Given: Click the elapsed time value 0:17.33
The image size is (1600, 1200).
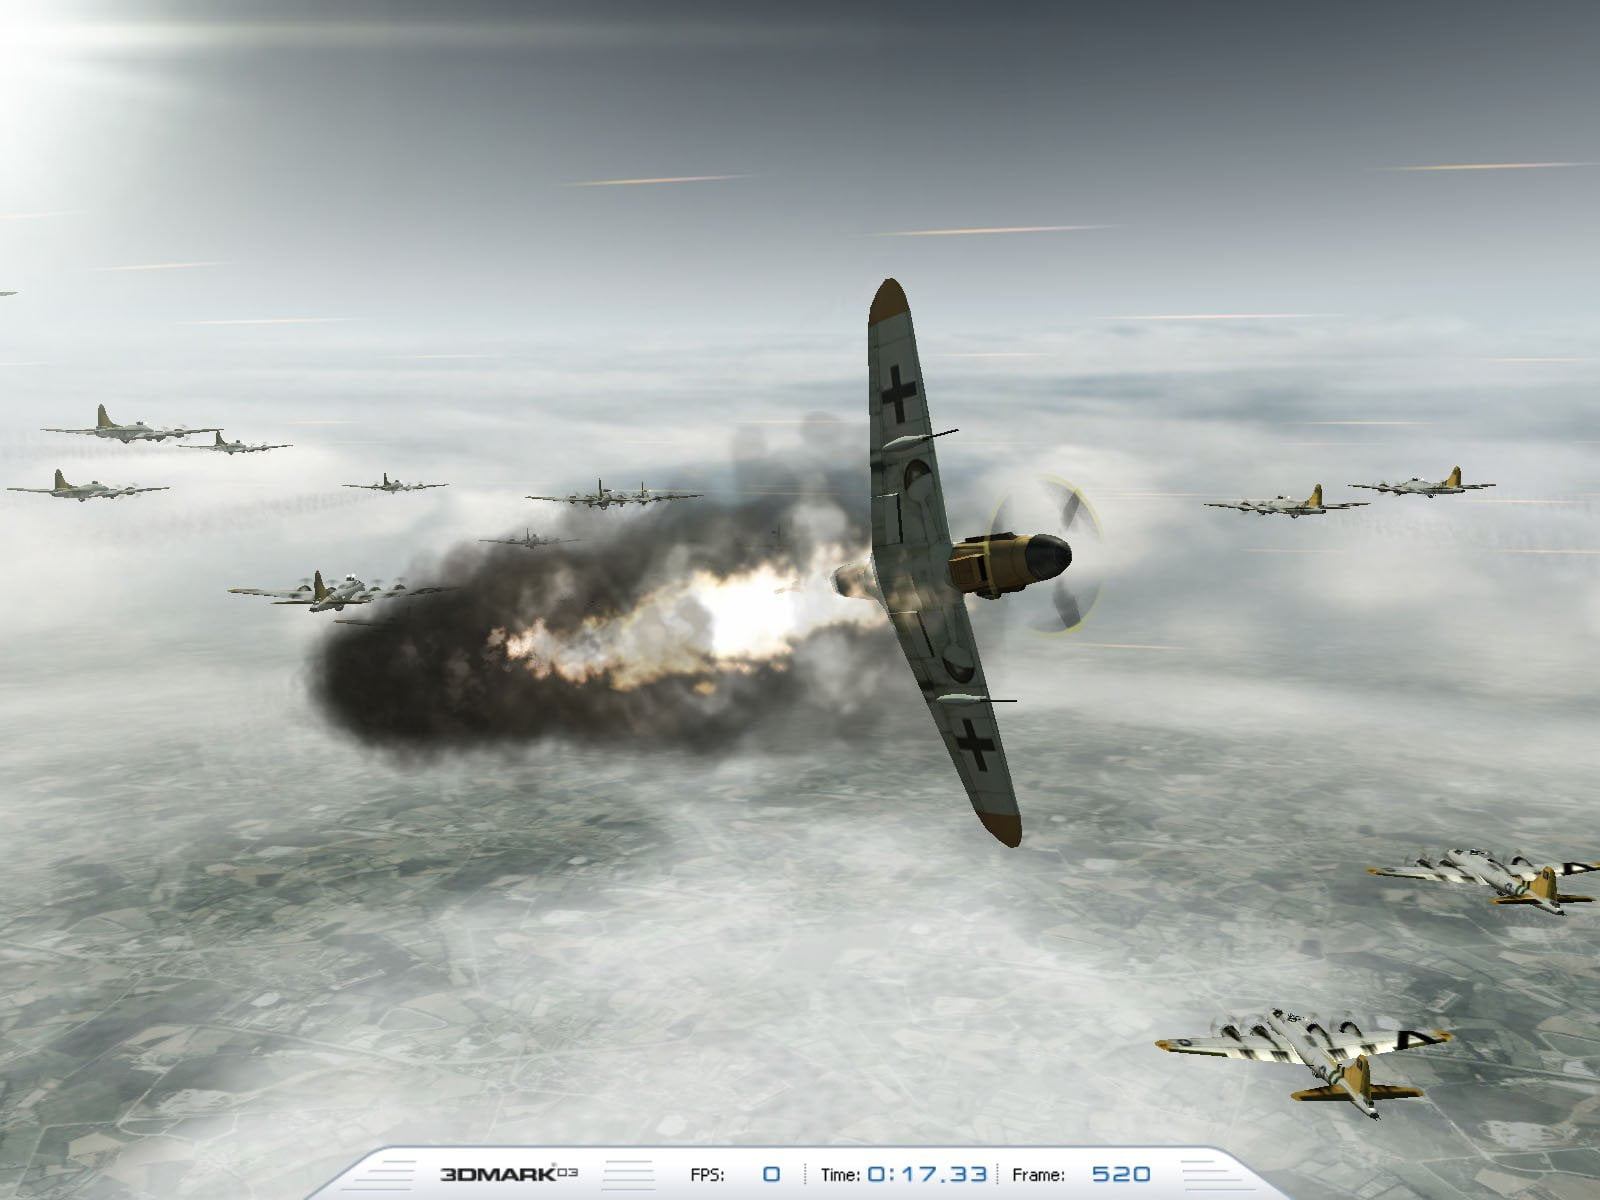Looking at the screenshot, I should tap(927, 1174).
